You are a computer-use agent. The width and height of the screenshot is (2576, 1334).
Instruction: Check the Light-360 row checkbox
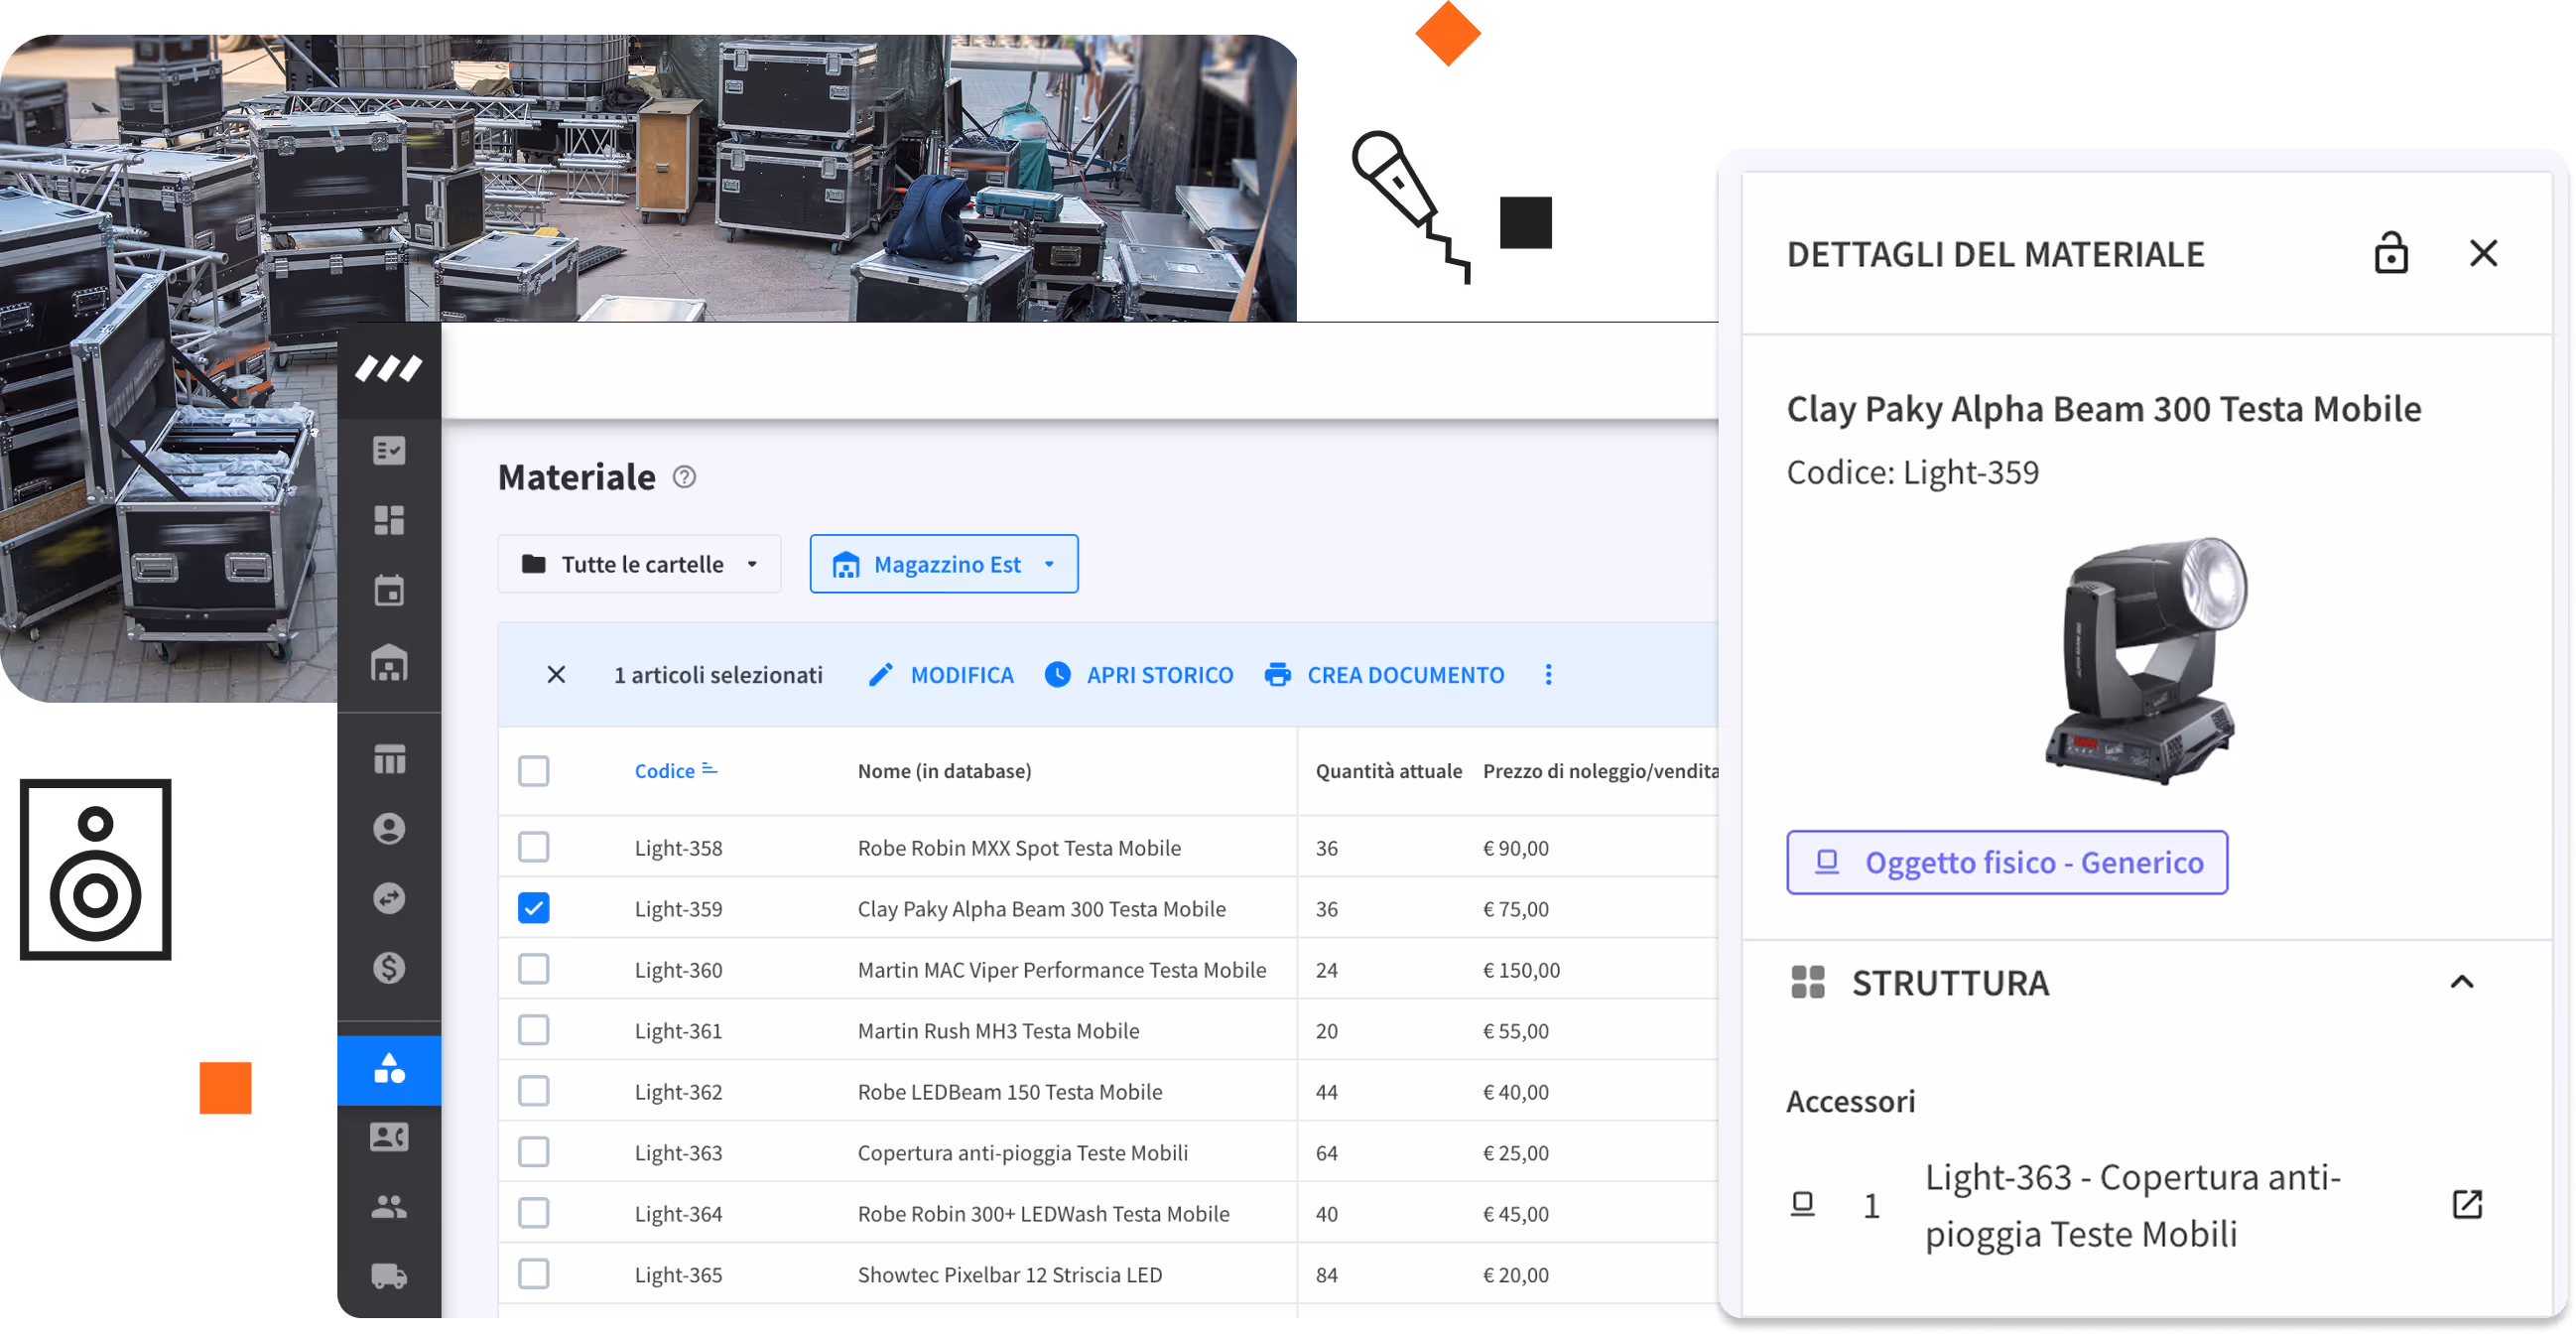coord(534,969)
